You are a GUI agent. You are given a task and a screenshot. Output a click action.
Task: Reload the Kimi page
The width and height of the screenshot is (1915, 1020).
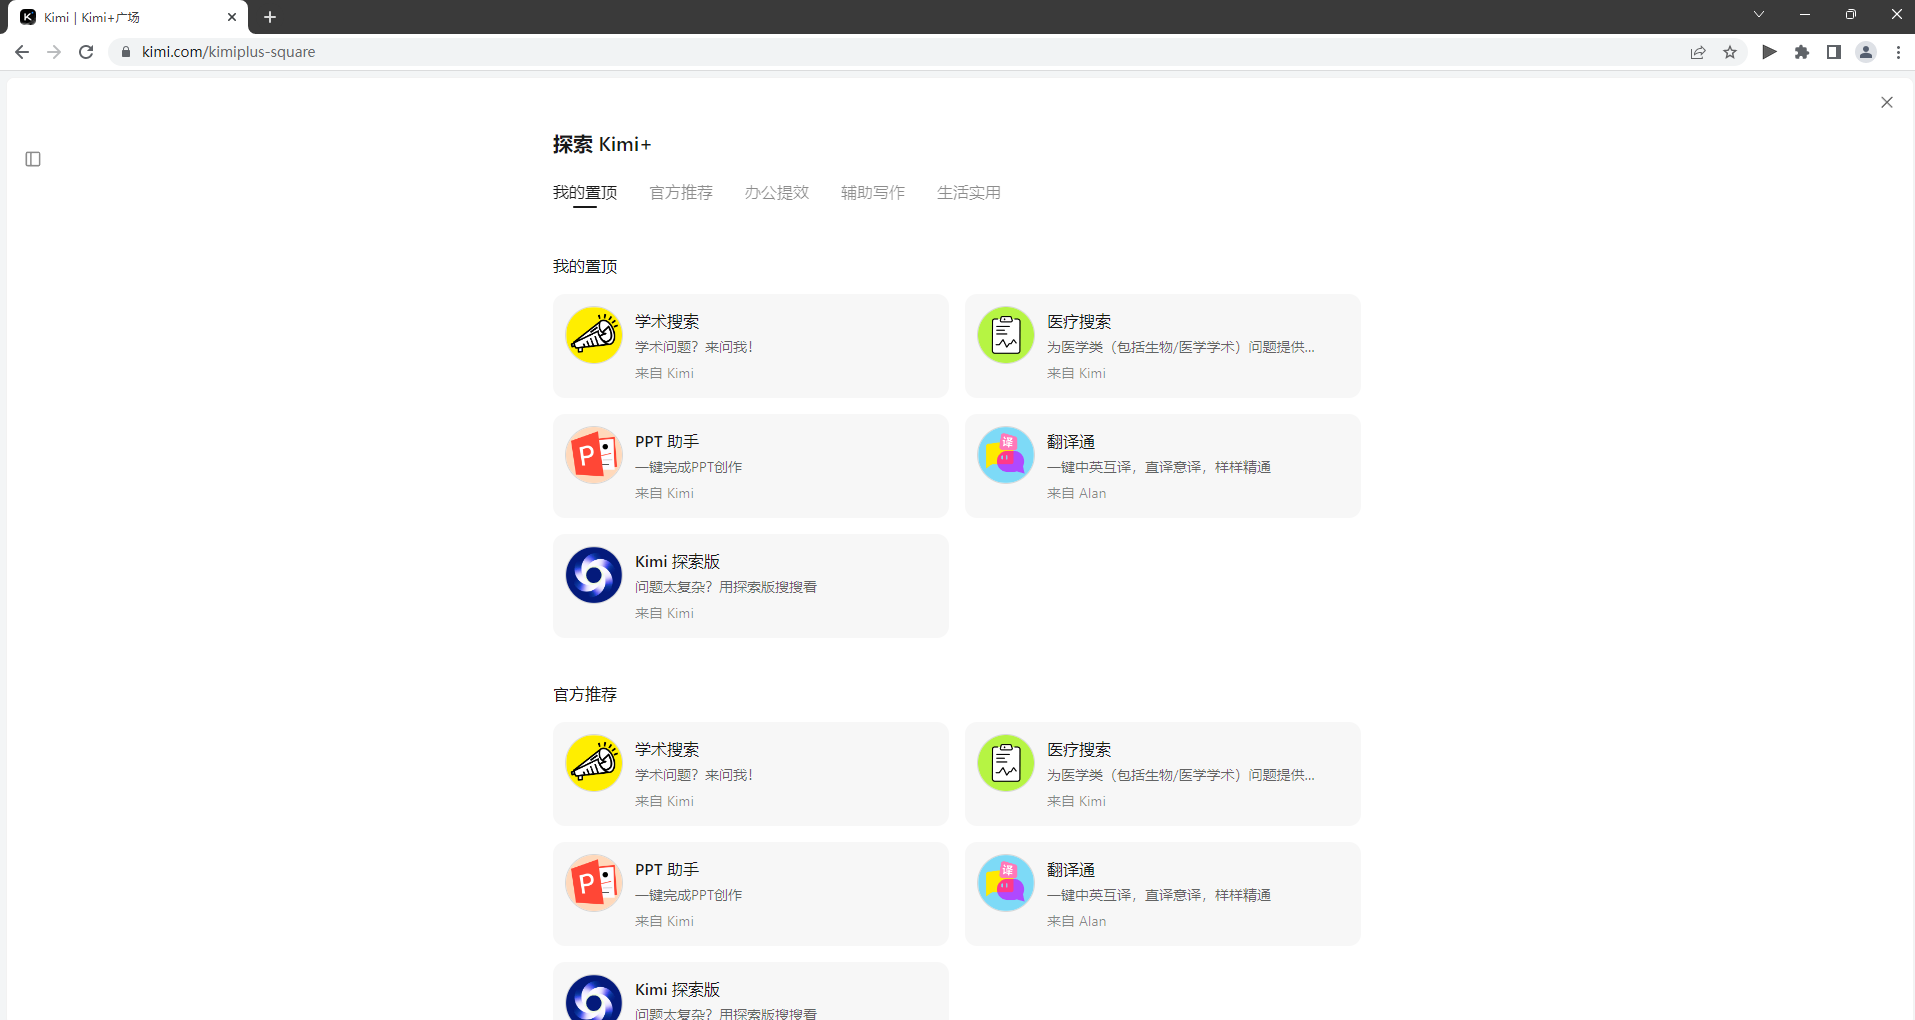coord(86,52)
